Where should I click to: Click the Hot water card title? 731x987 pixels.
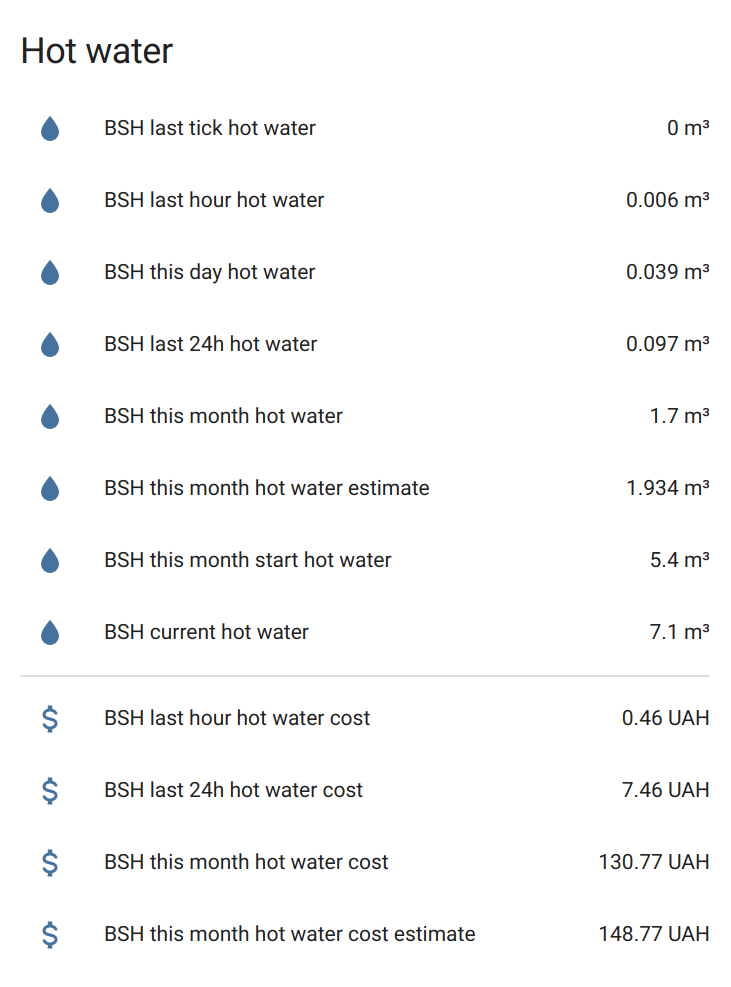click(96, 50)
